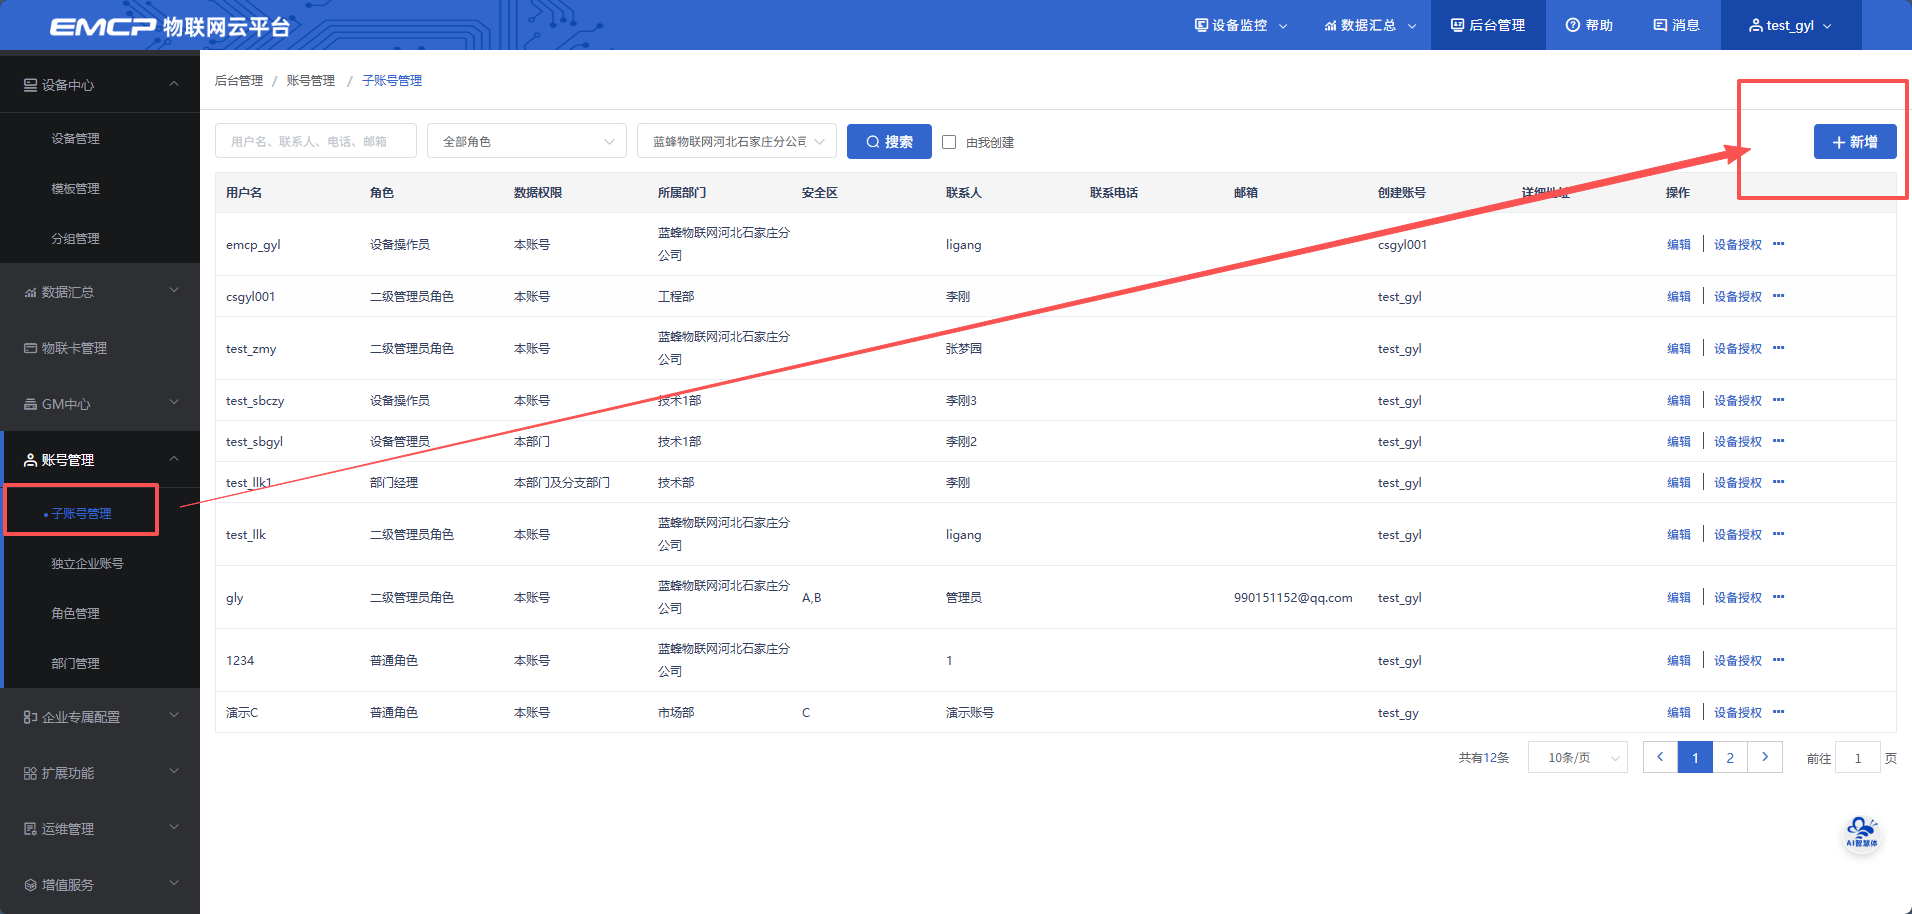The image size is (1912, 914).
Task: Click the 用户名 column header
Action: [244, 192]
